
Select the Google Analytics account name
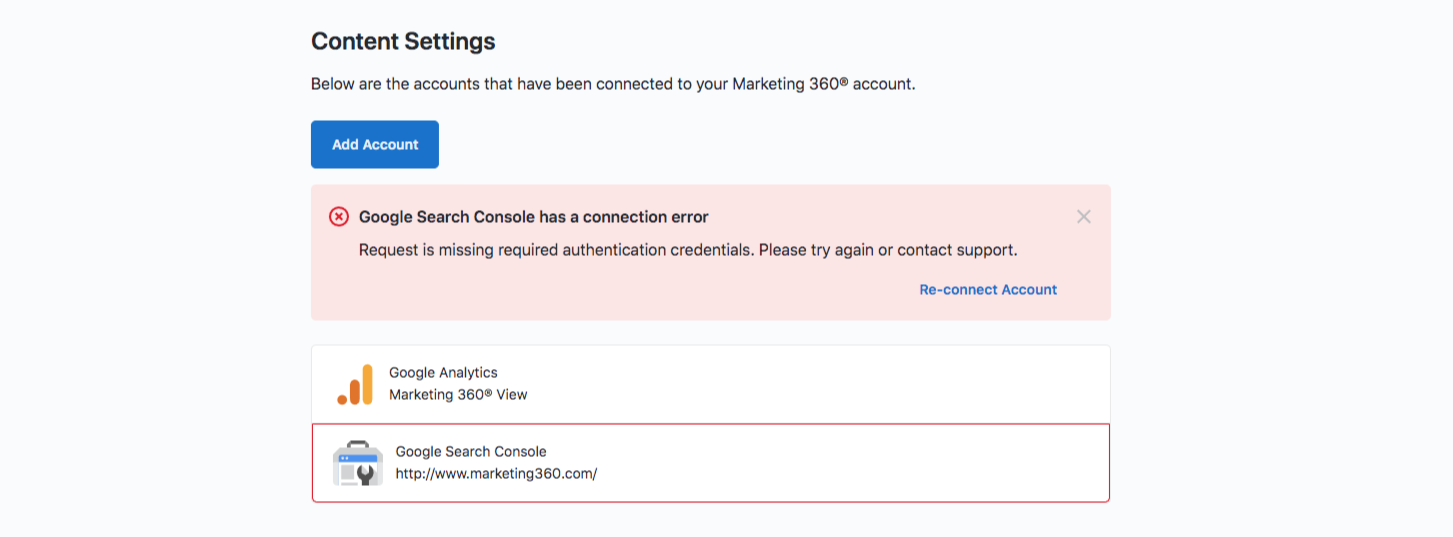tap(443, 373)
